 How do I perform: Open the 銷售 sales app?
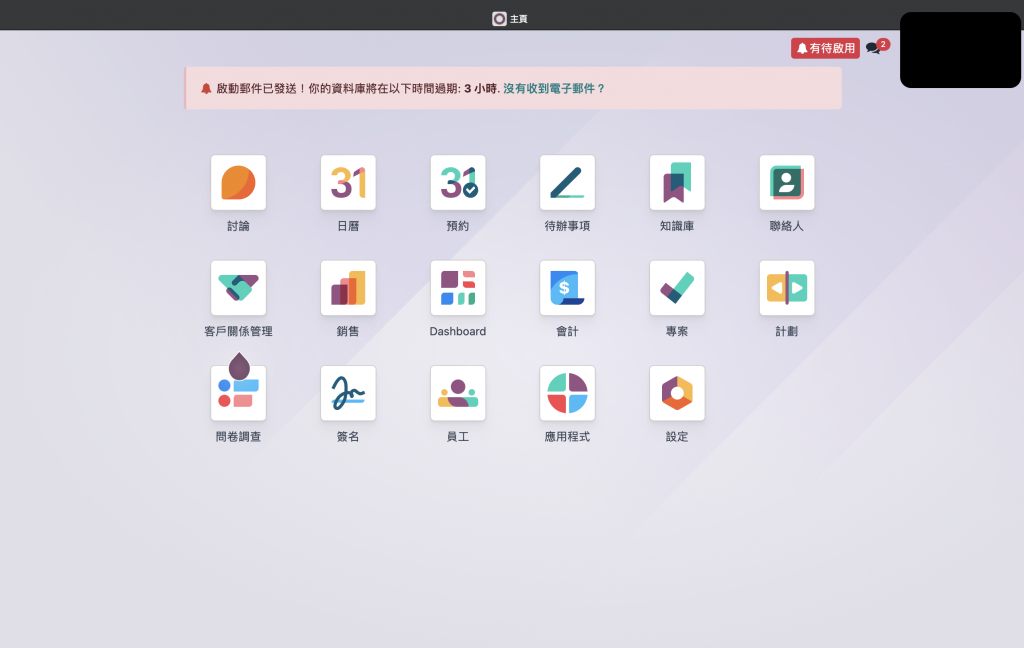[348, 288]
